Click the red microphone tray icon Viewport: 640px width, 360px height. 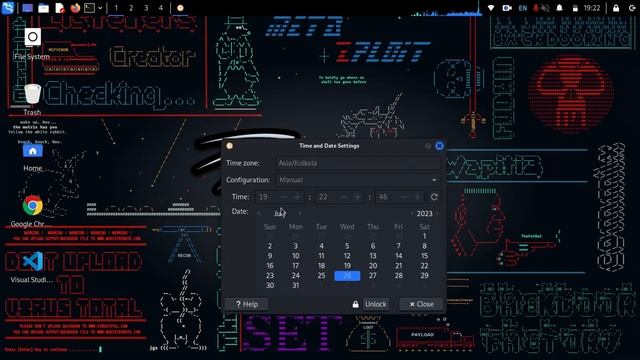pos(536,8)
